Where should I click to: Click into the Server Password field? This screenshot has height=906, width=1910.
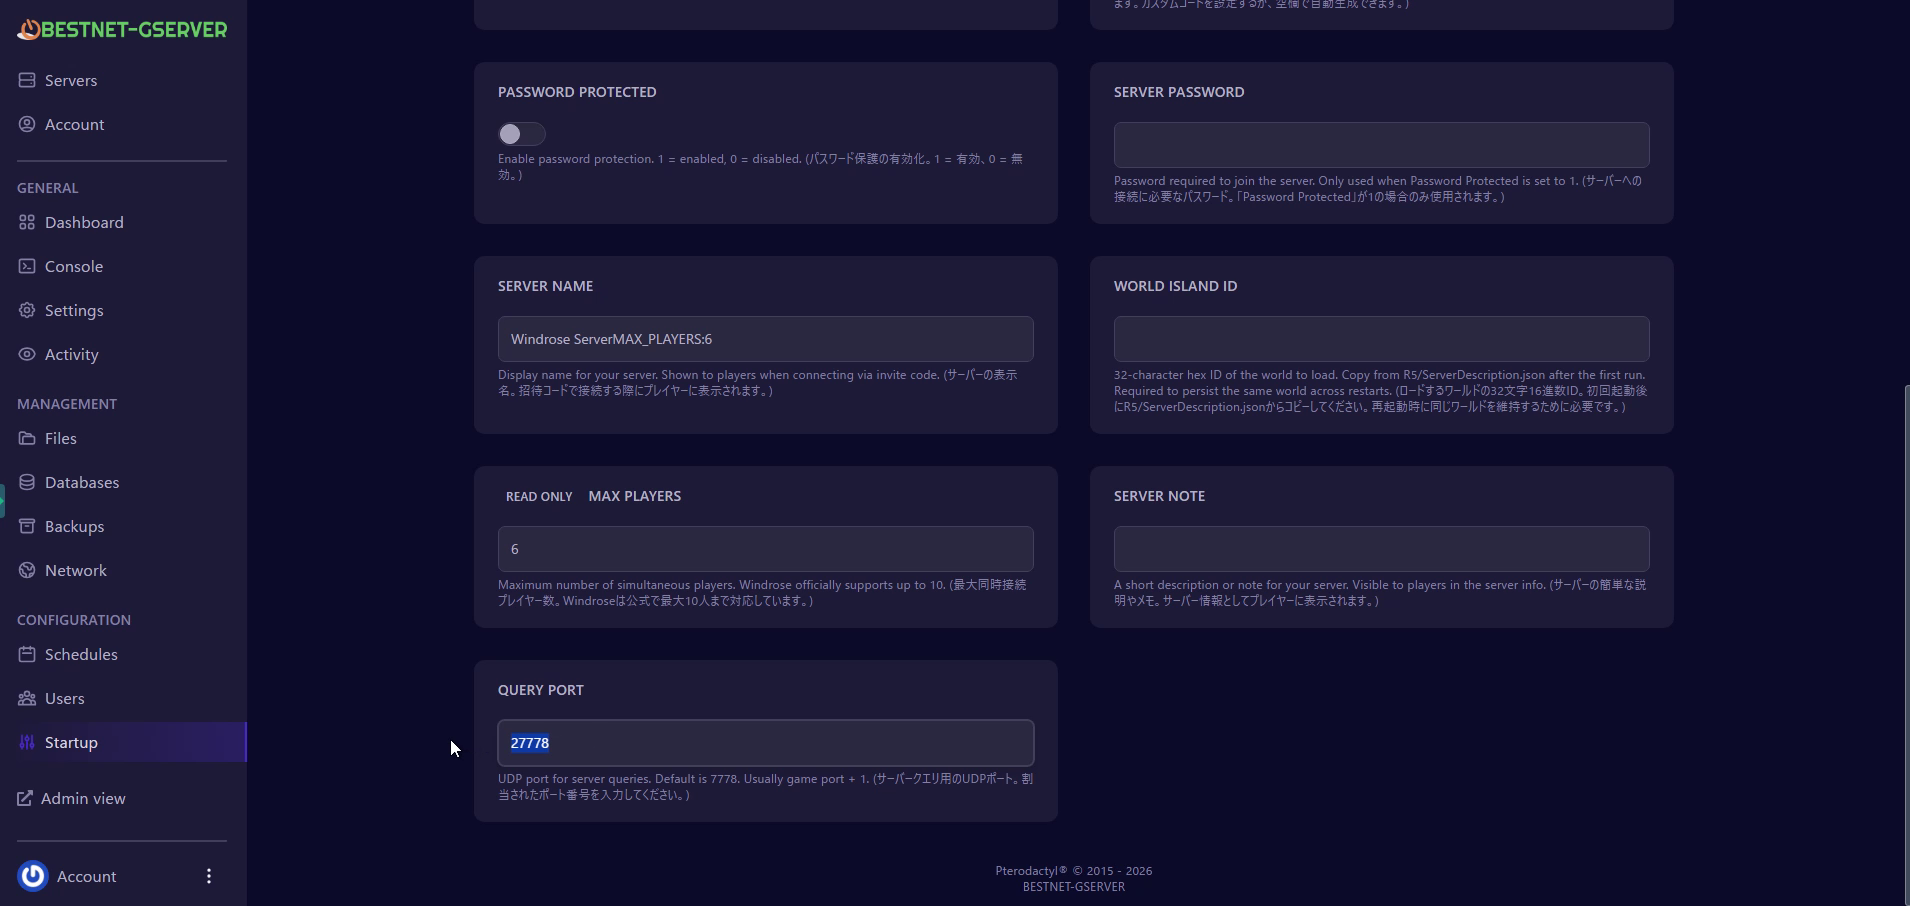click(x=1381, y=145)
